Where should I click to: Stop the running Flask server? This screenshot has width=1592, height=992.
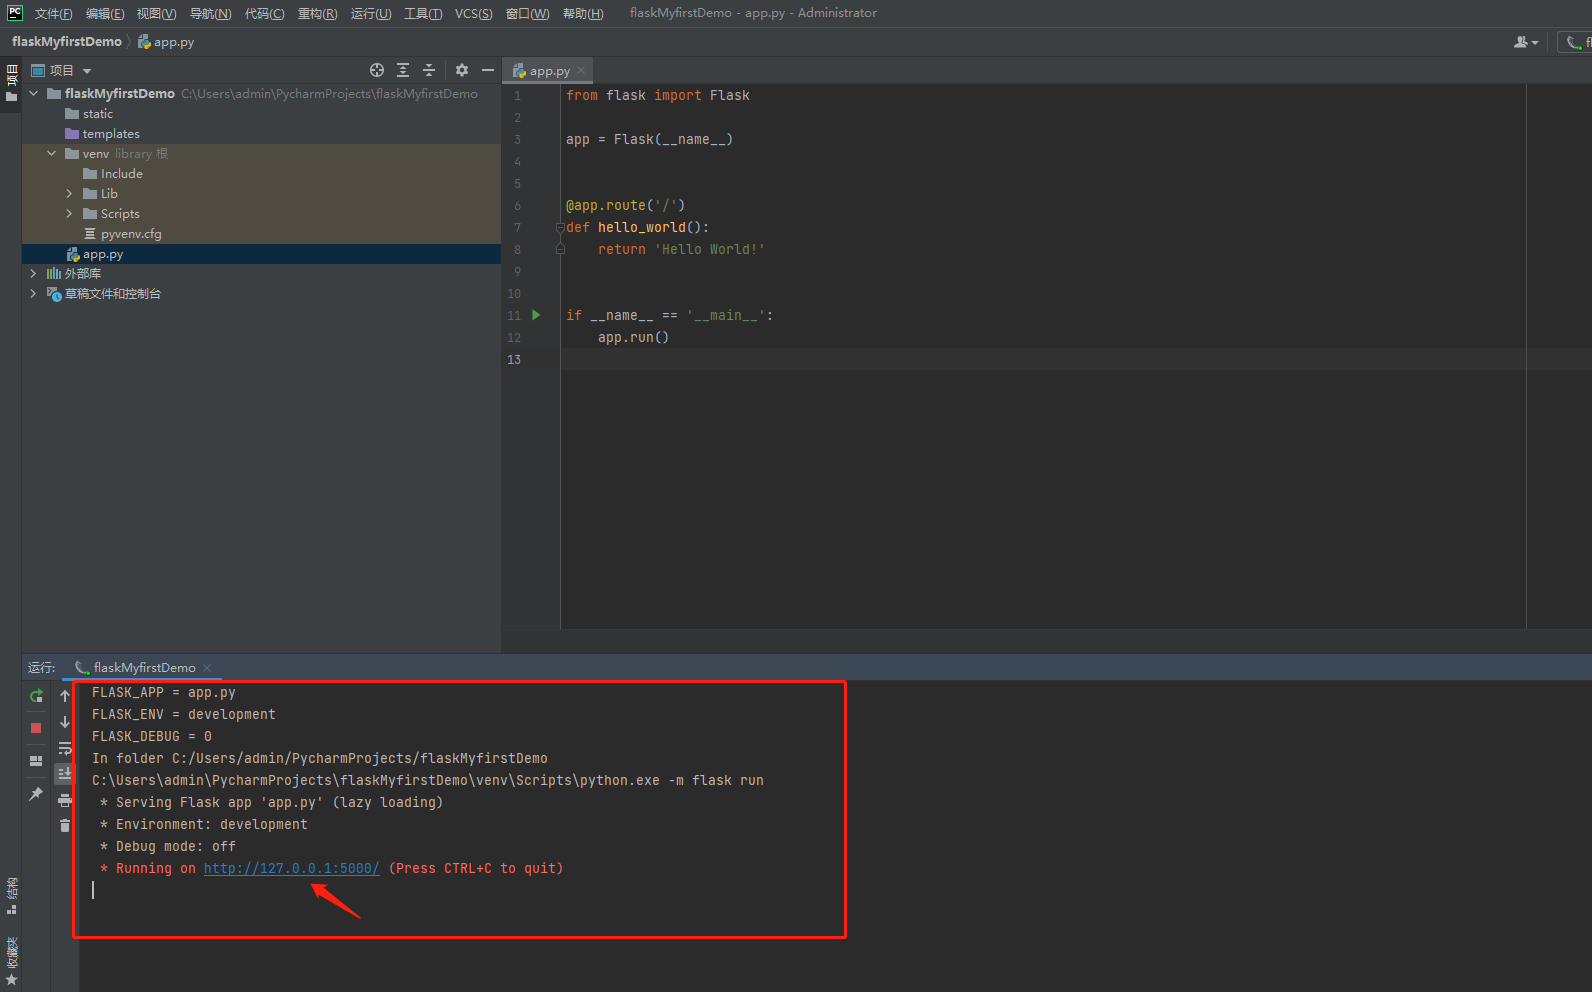tap(36, 728)
